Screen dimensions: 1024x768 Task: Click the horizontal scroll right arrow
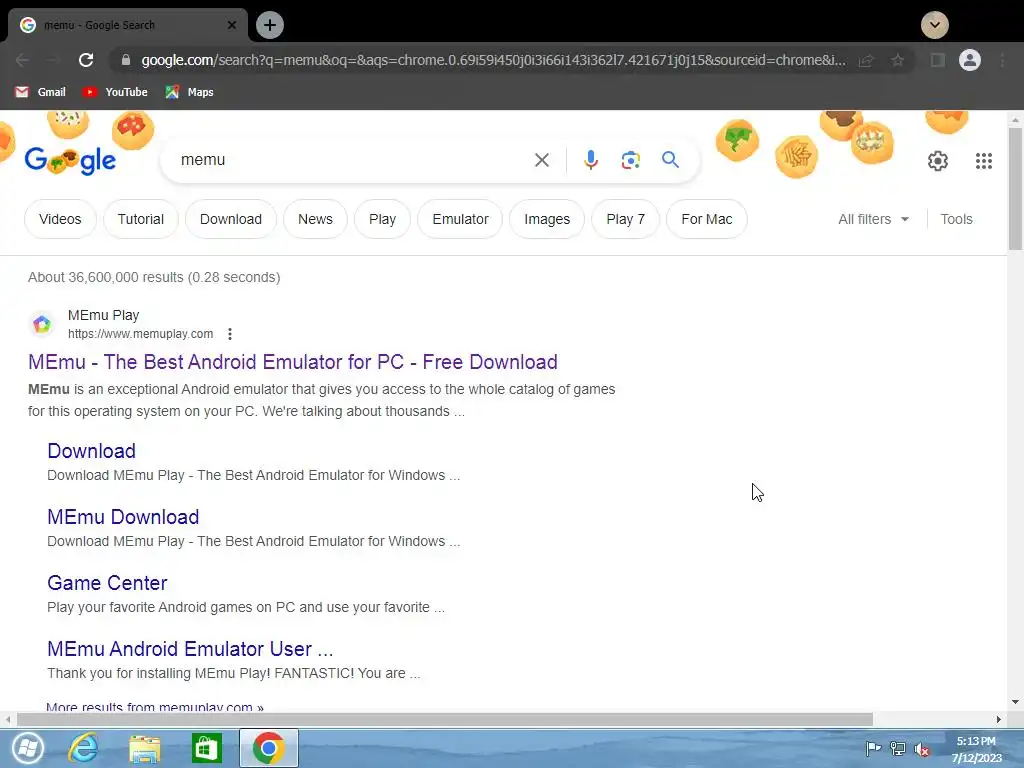tap(998, 719)
